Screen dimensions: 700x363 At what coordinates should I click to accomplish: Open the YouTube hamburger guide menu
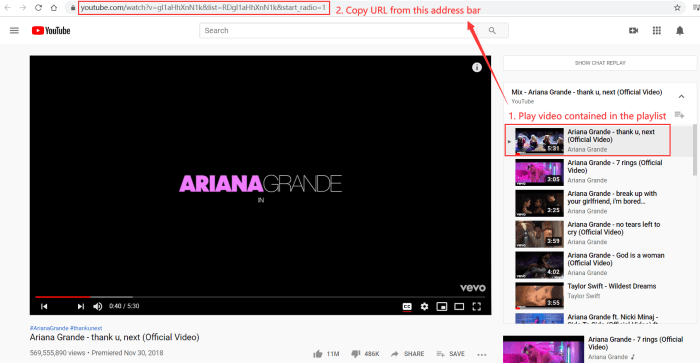click(14, 30)
